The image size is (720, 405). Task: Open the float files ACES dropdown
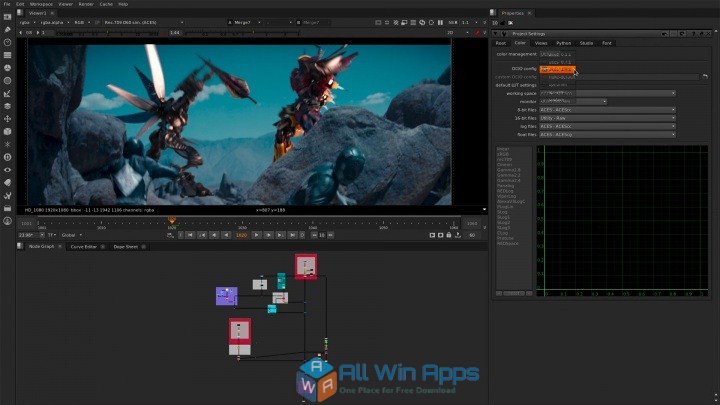(608, 135)
